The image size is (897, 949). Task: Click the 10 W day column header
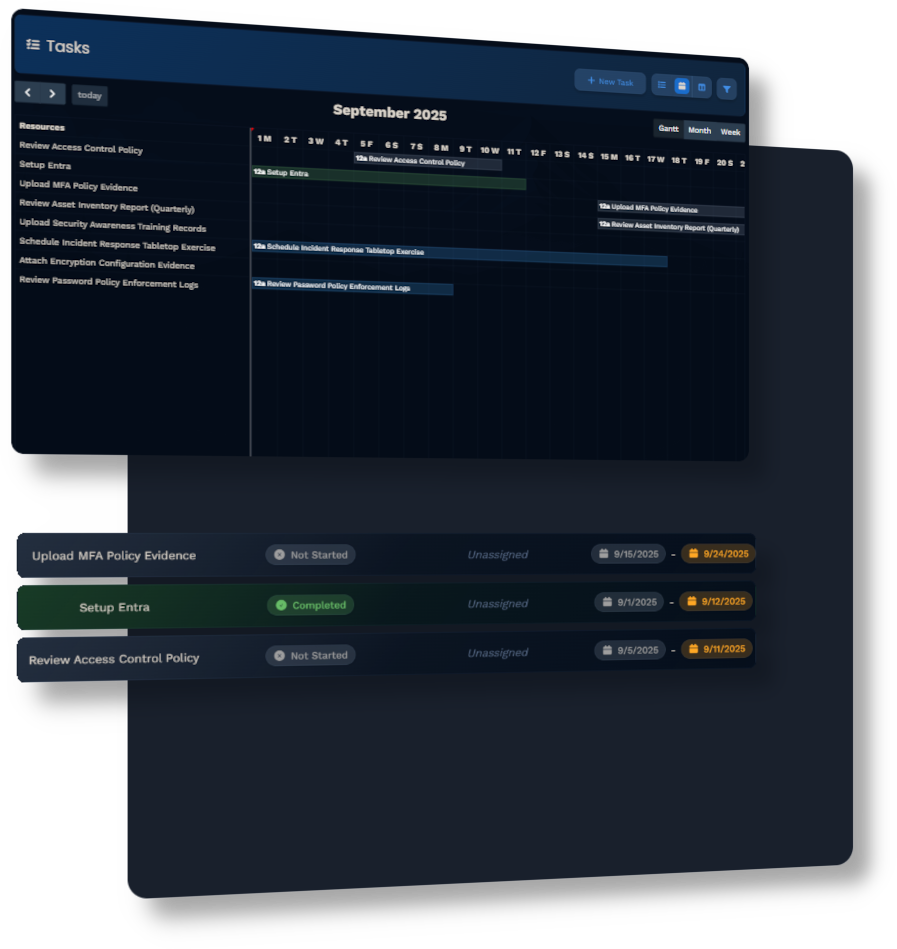[x=490, y=149]
